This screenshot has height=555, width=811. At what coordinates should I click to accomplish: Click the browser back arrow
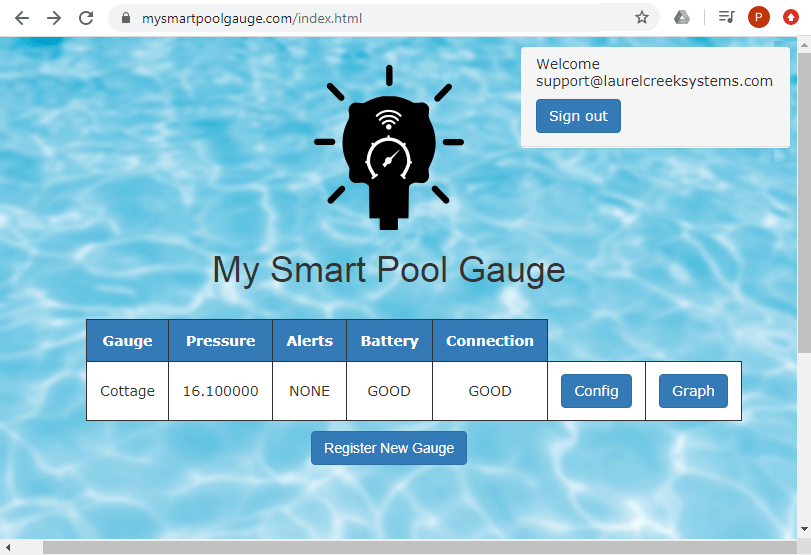(x=22, y=18)
